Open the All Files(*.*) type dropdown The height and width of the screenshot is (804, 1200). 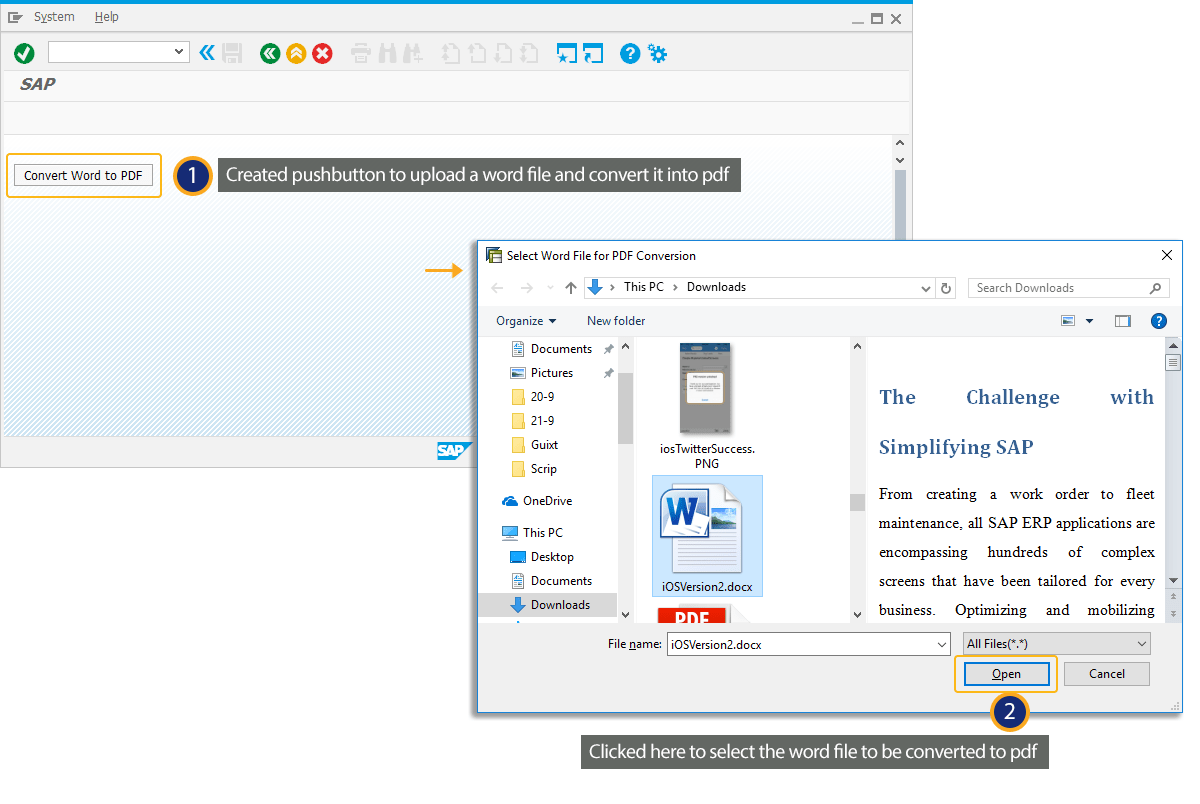coord(1057,644)
